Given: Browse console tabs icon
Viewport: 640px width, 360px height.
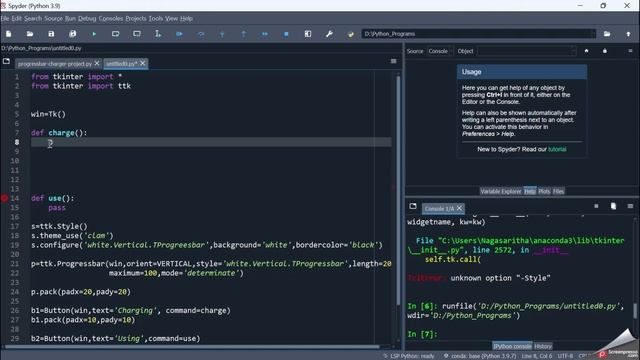Looking at the screenshot, I should click(413, 206).
